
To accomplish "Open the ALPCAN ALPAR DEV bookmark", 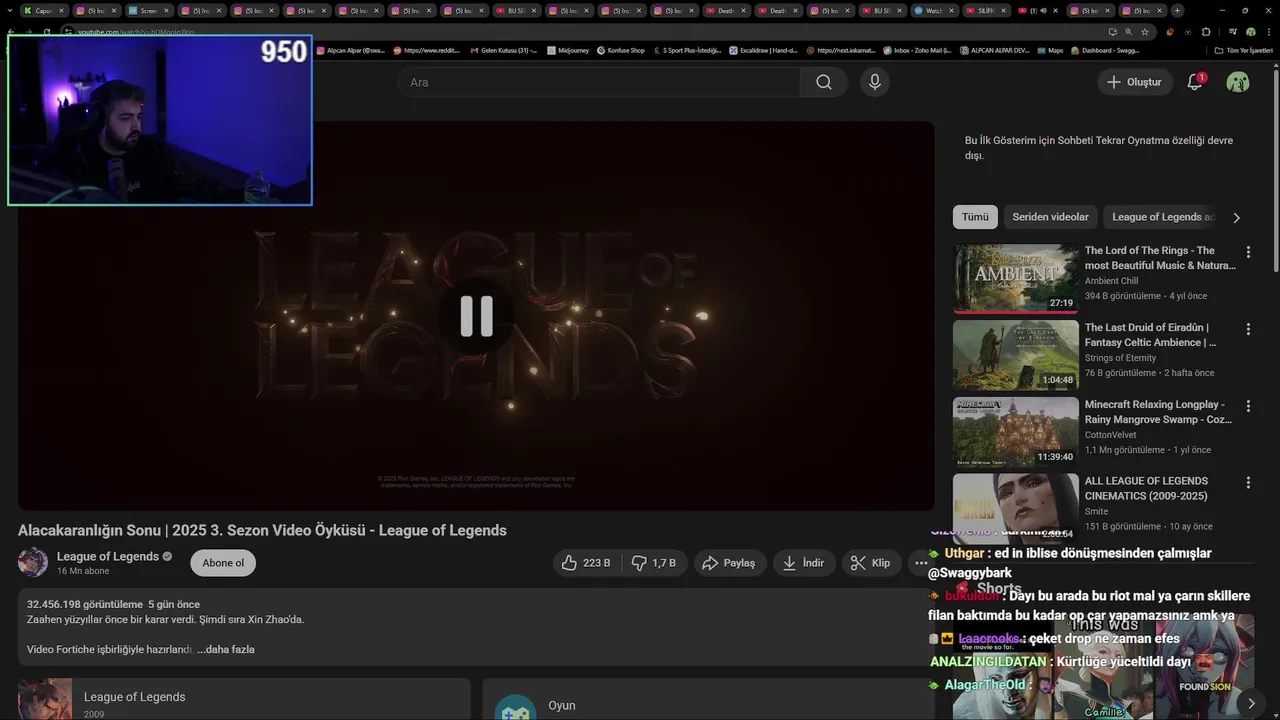I will [994, 50].
